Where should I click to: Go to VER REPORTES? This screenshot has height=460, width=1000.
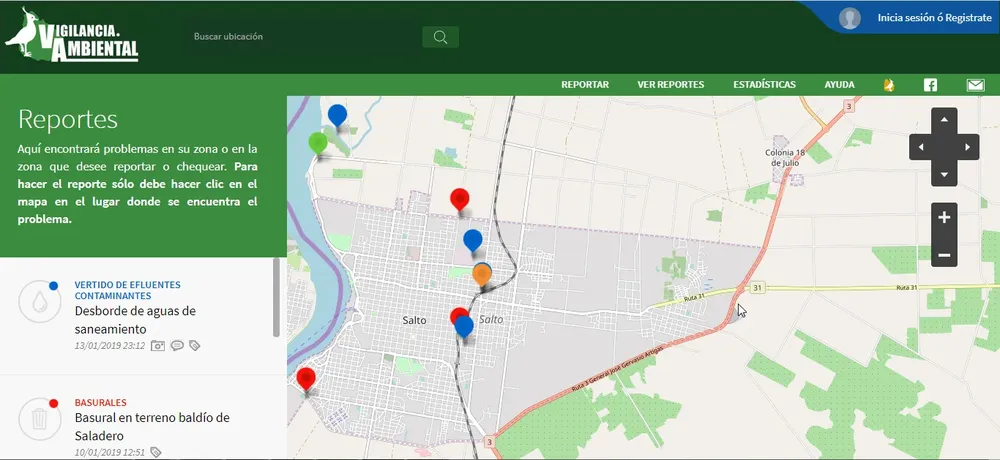pyautogui.click(x=671, y=85)
